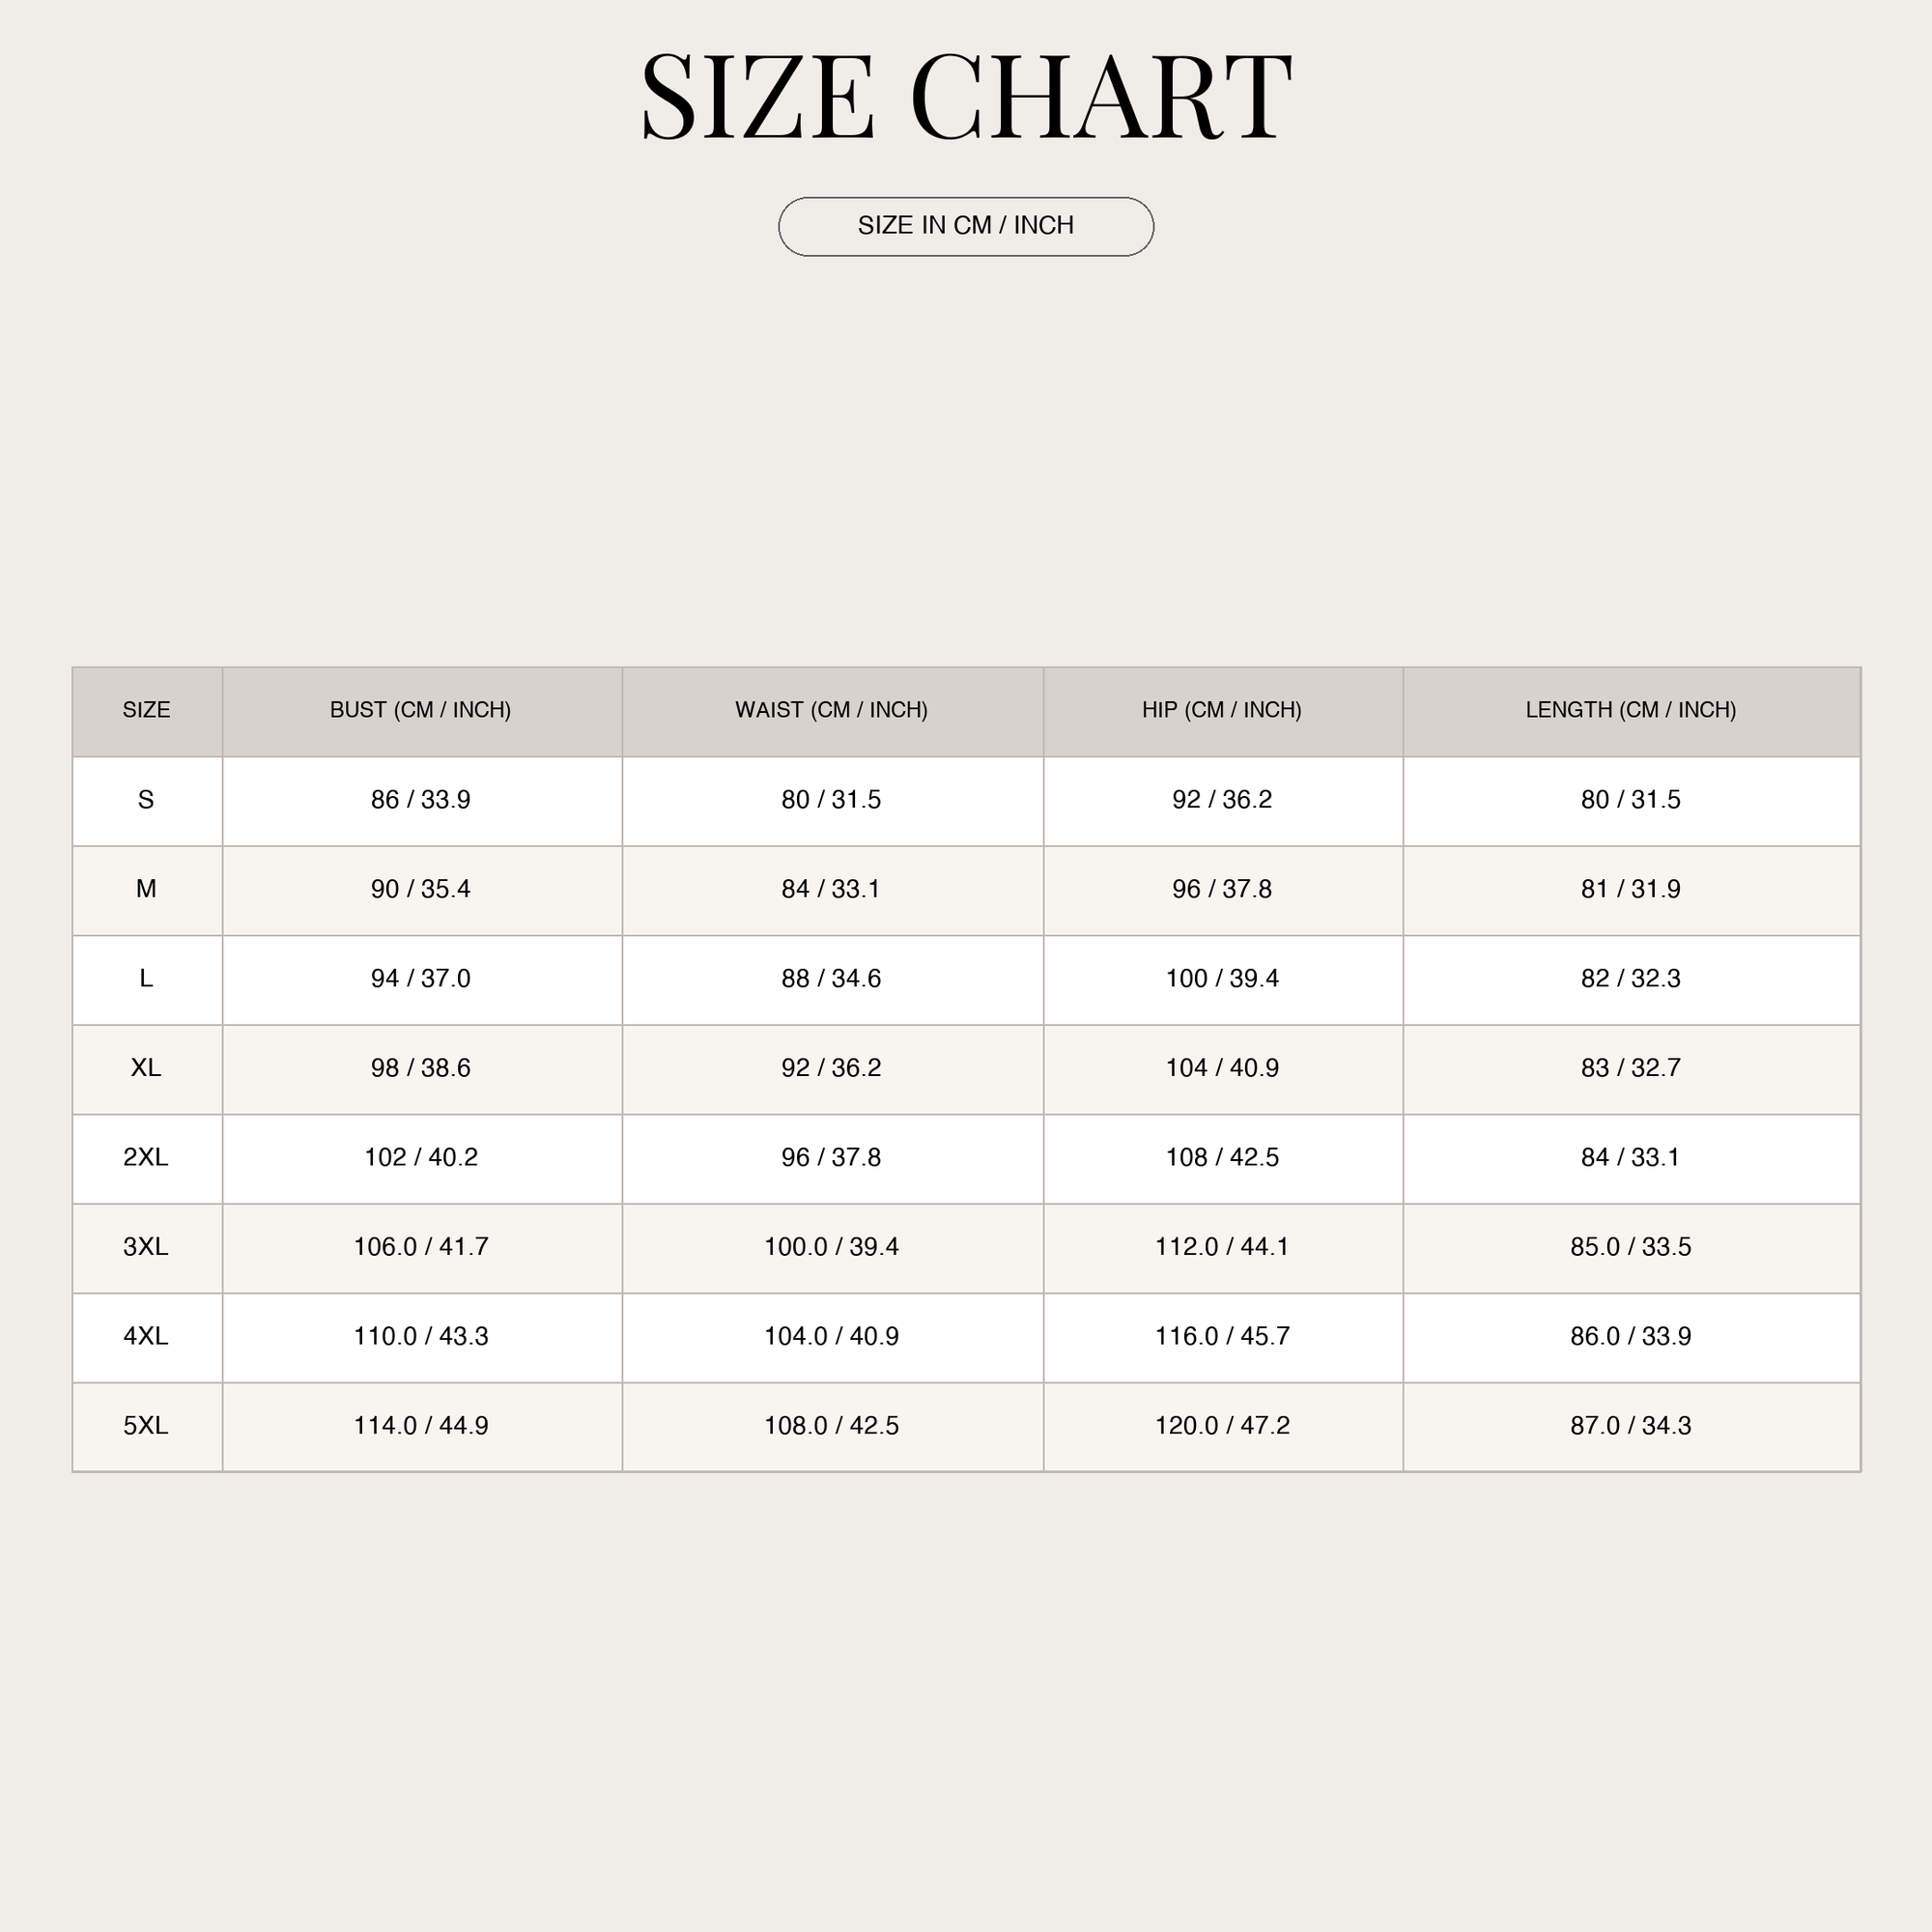
Task: Click hip value 120.0 / 47.2
Action: pyautogui.click(x=1222, y=1426)
